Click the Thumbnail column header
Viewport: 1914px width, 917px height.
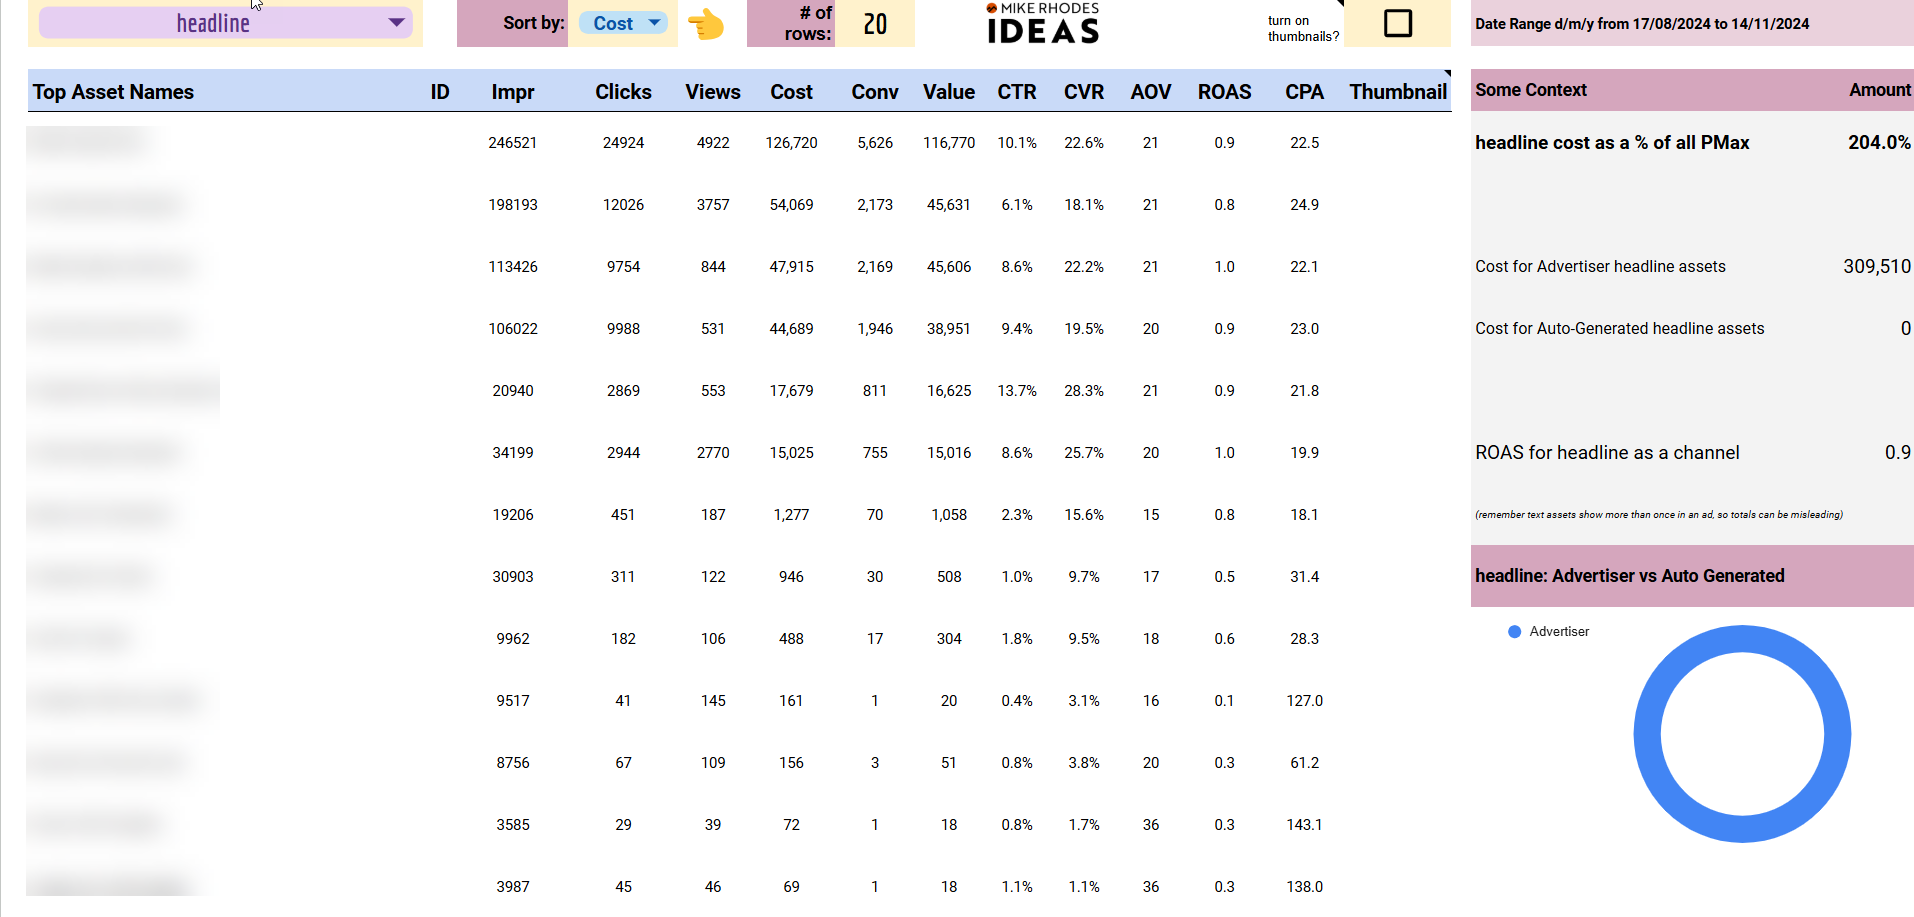pos(1397,92)
